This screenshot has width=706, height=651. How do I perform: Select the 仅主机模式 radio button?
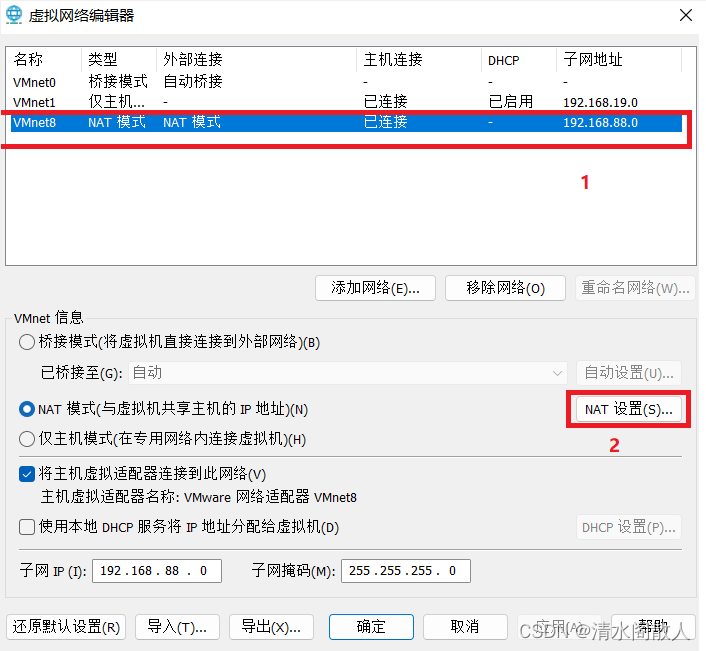pyautogui.click(x=27, y=439)
